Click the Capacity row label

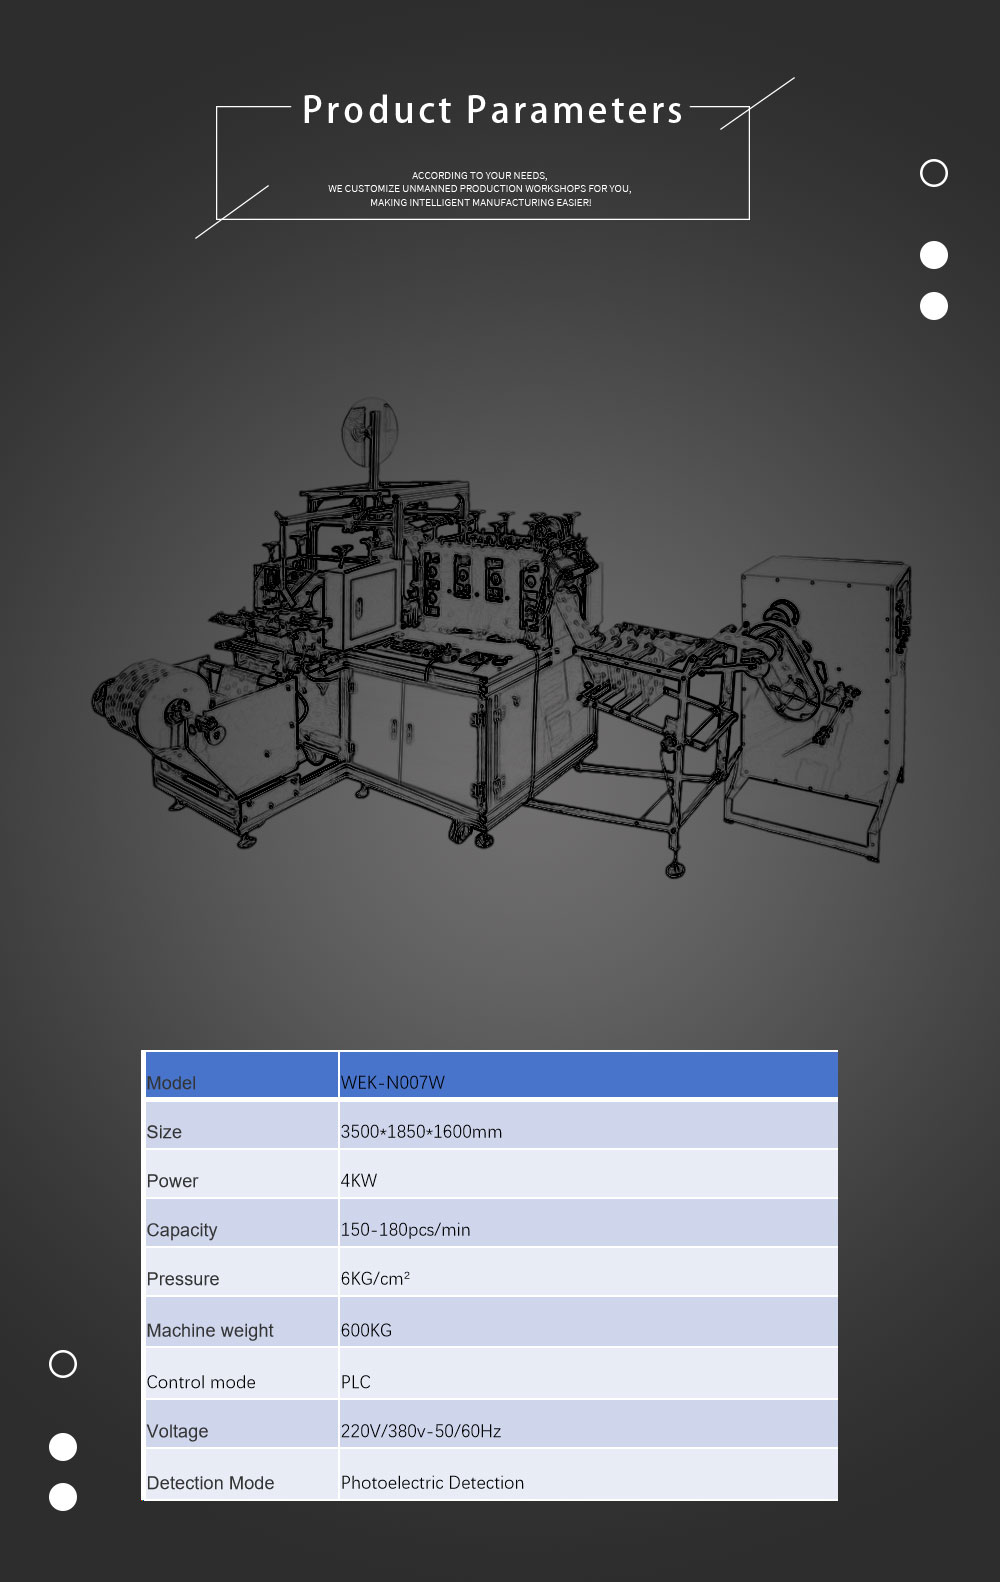click(x=181, y=1229)
